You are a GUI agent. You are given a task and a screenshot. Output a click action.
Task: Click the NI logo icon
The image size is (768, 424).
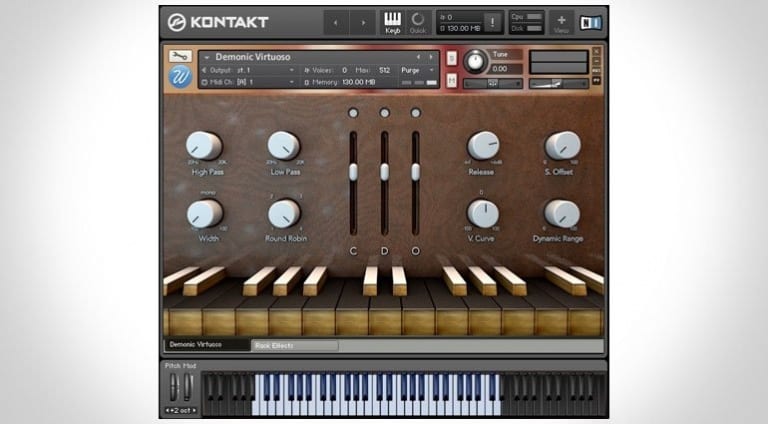[x=591, y=23]
